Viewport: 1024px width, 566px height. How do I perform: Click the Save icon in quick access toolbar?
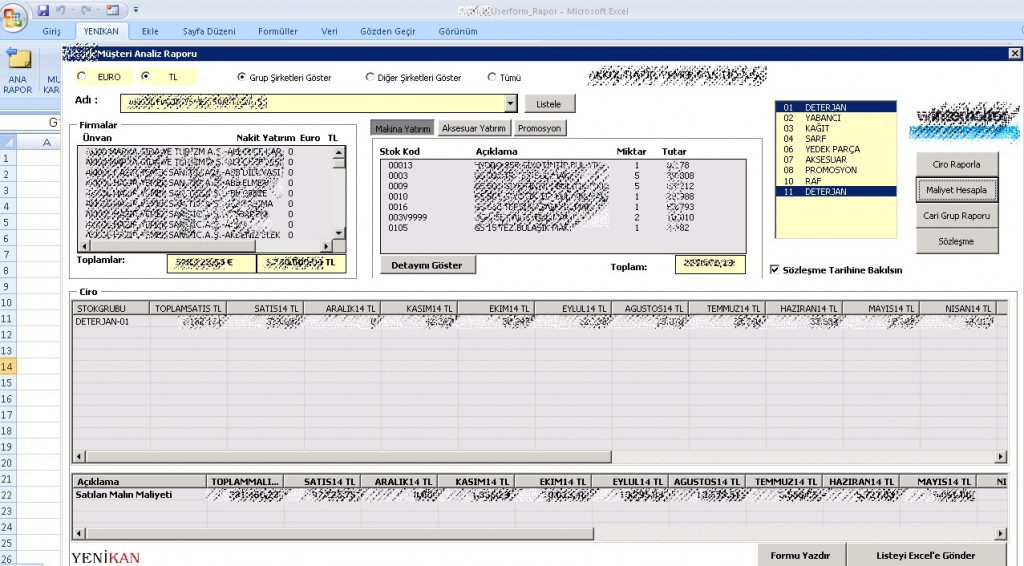coord(43,10)
